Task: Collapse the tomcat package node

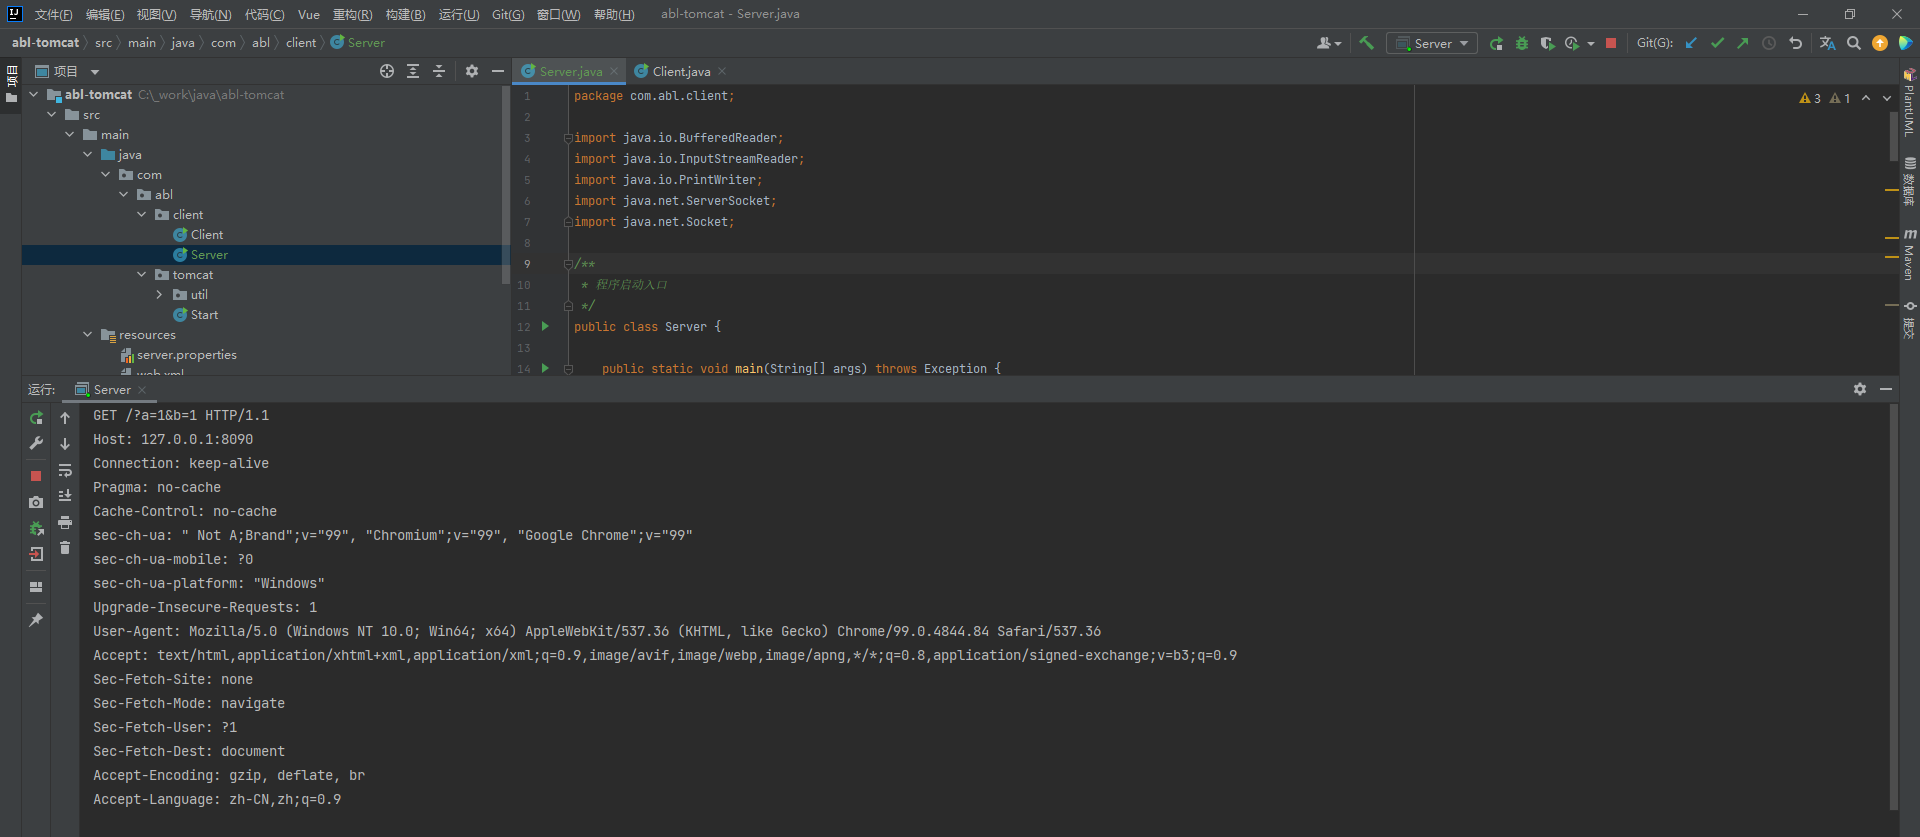Action: [142, 274]
